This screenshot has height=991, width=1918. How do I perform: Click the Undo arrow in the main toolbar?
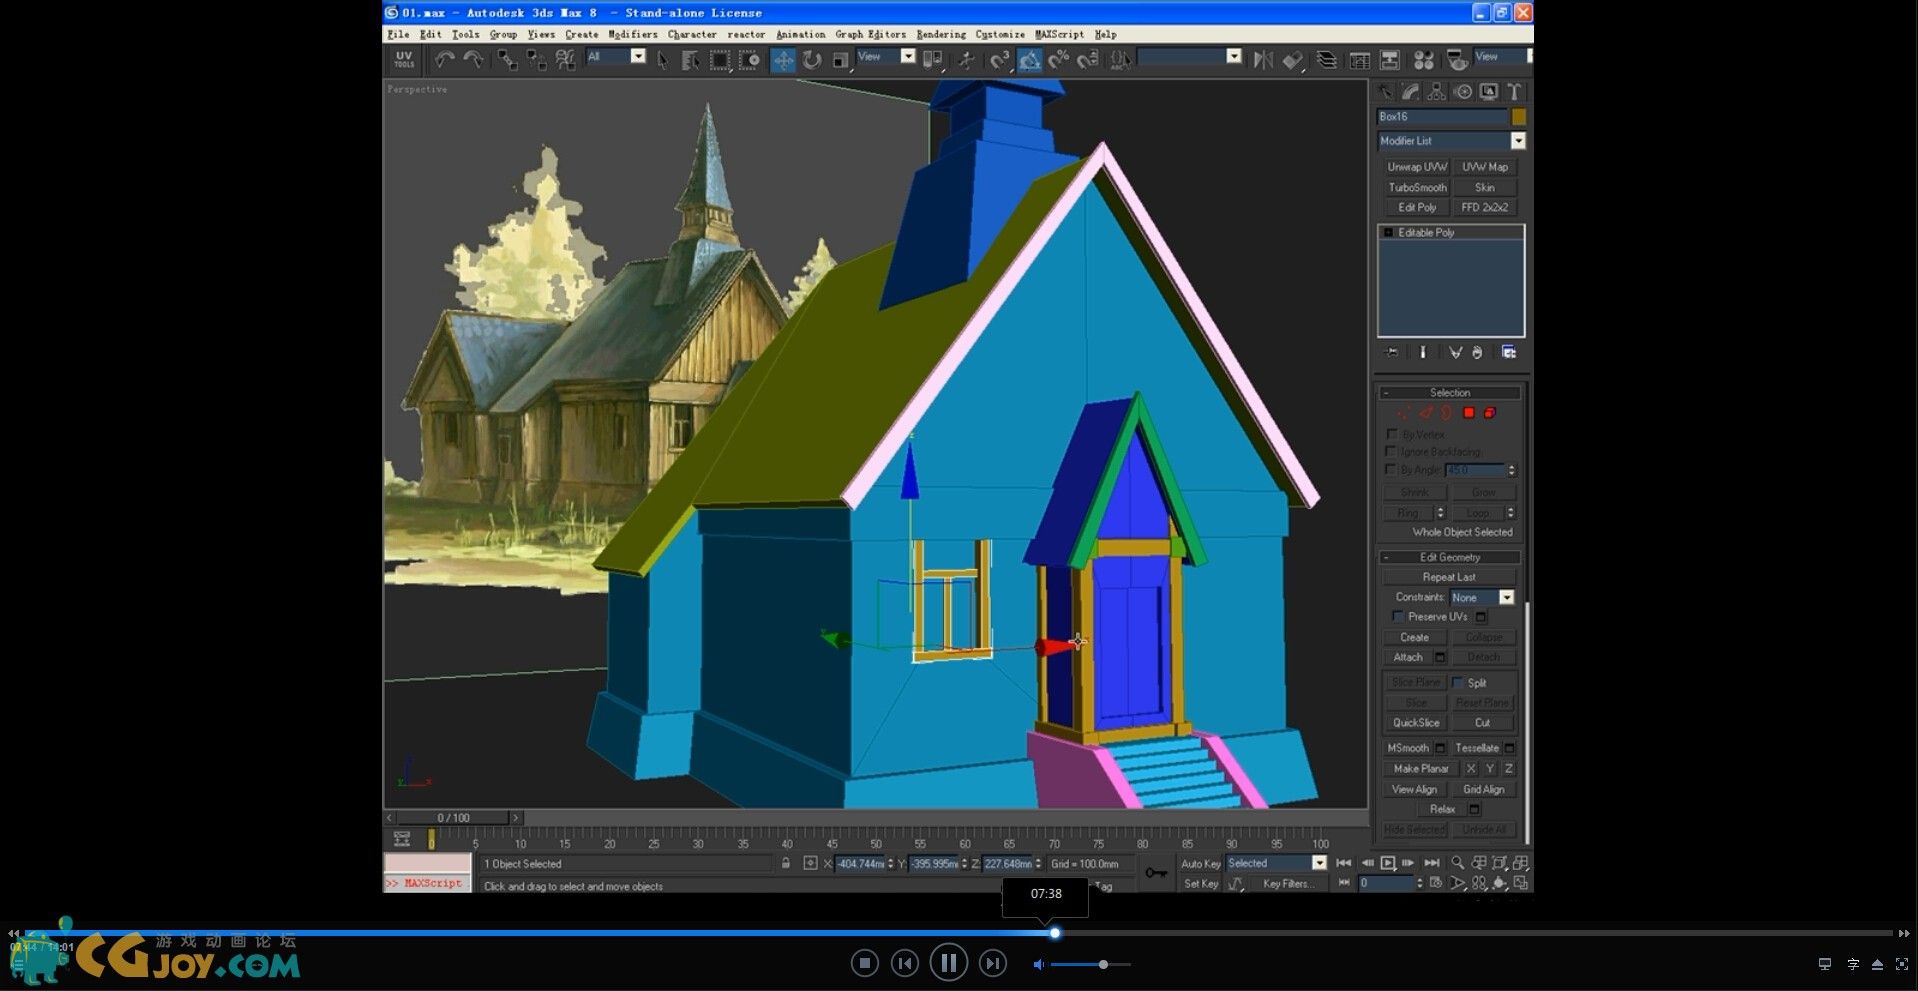tap(444, 60)
